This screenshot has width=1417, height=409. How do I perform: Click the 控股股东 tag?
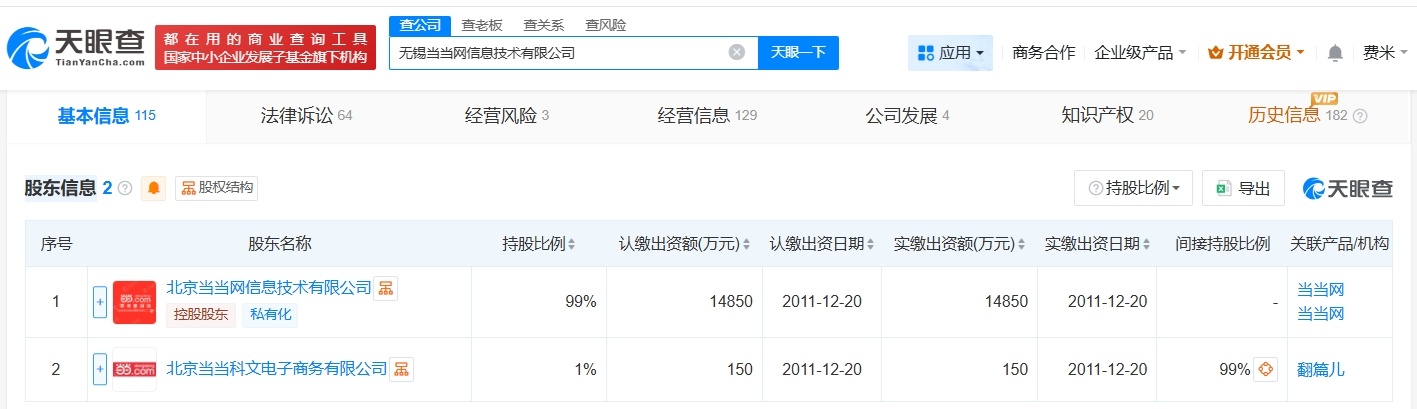pyautogui.click(x=200, y=315)
